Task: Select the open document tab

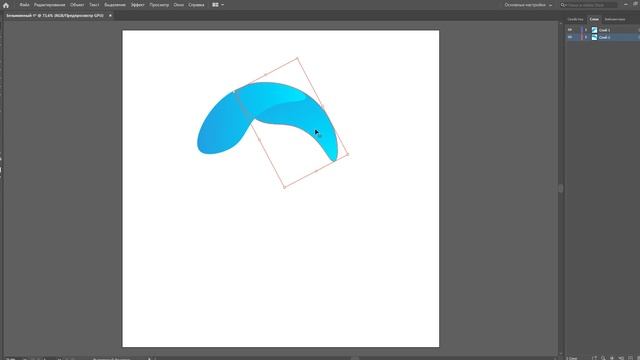Action: click(55, 16)
